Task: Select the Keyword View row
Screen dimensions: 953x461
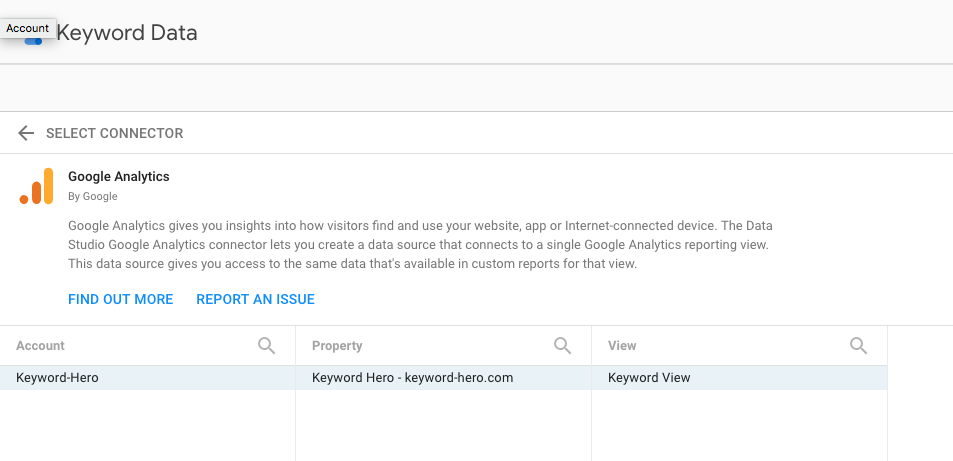Action: pyautogui.click(x=739, y=378)
